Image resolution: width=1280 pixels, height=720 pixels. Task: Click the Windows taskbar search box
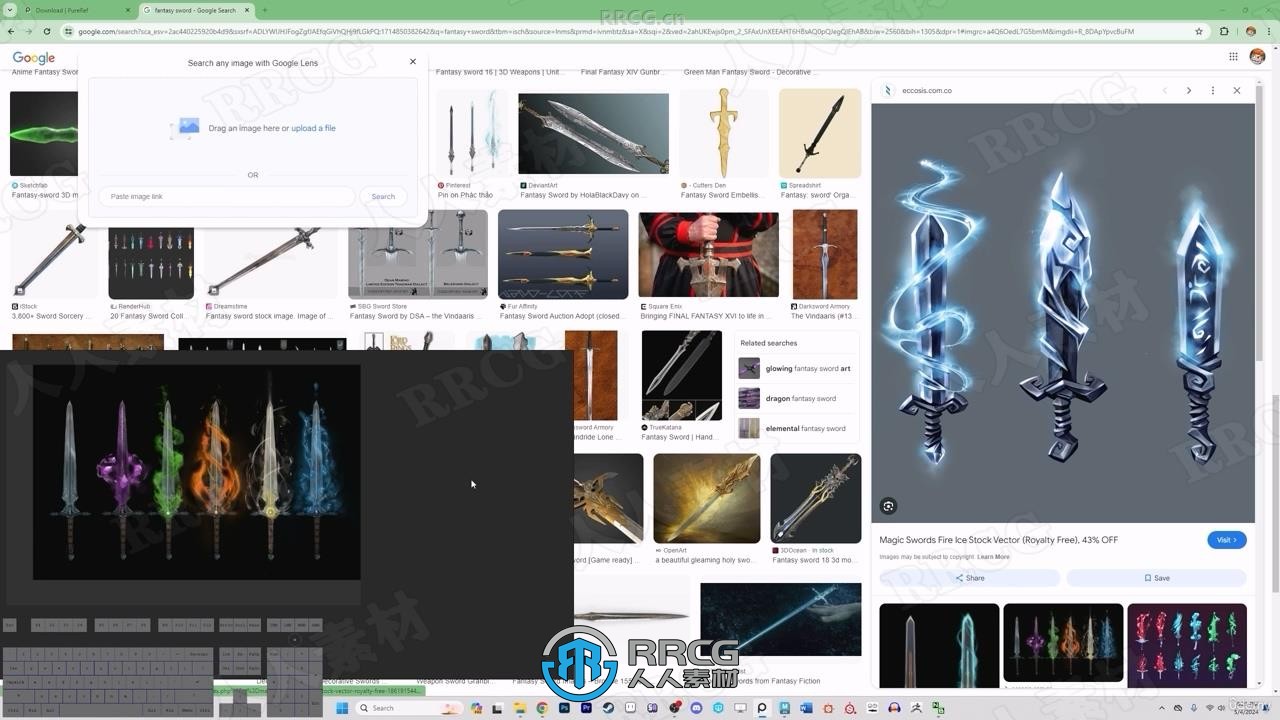pyautogui.click(x=408, y=708)
